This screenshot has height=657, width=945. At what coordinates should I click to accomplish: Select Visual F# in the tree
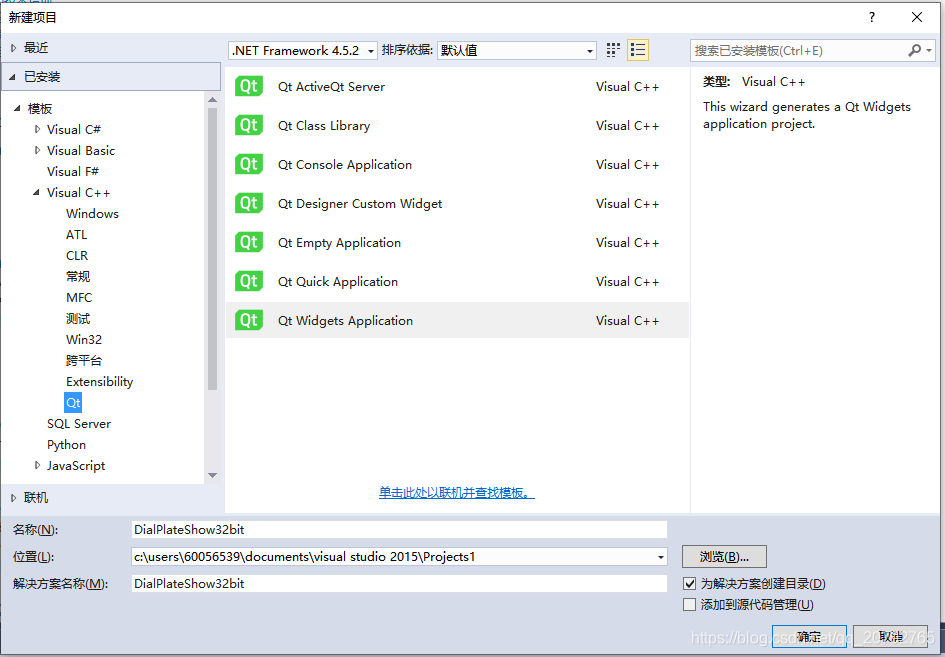(72, 172)
